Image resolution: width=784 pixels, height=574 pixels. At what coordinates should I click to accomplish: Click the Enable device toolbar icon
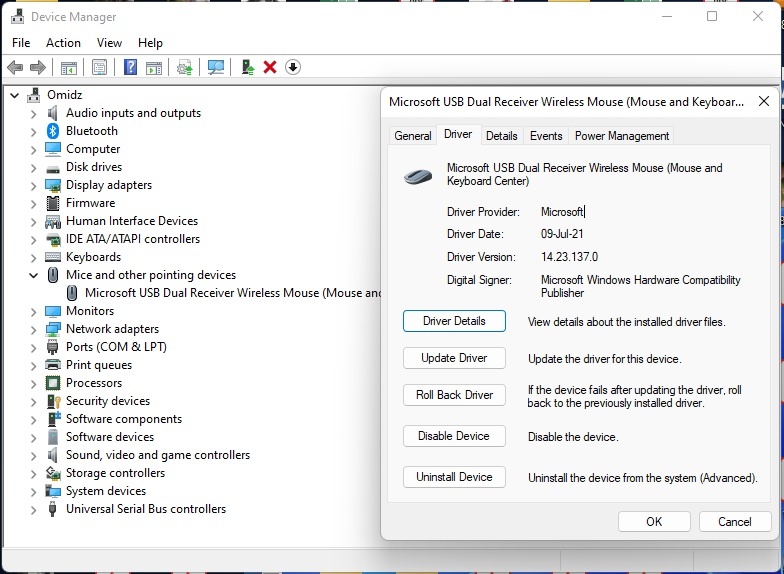point(247,67)
